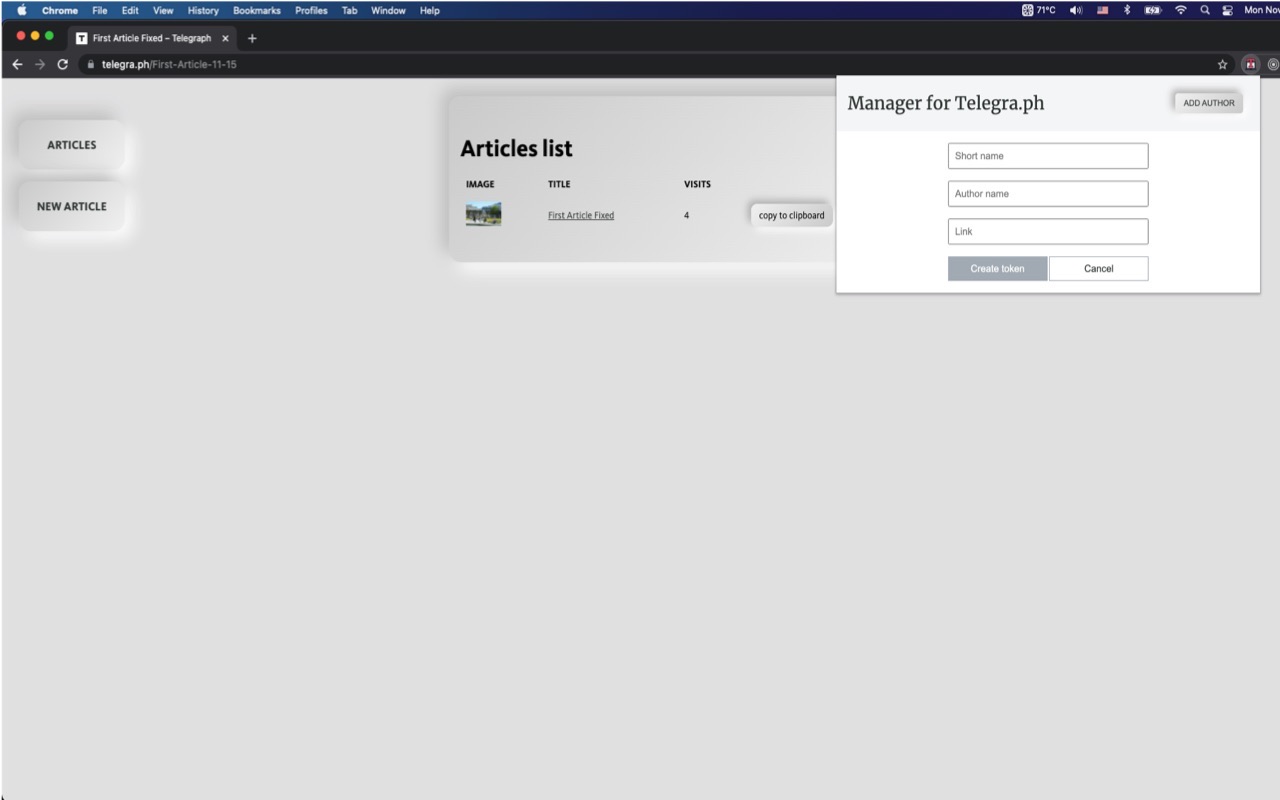
Task: Open the Wi-Fi menu
Action: point(1181,10)
